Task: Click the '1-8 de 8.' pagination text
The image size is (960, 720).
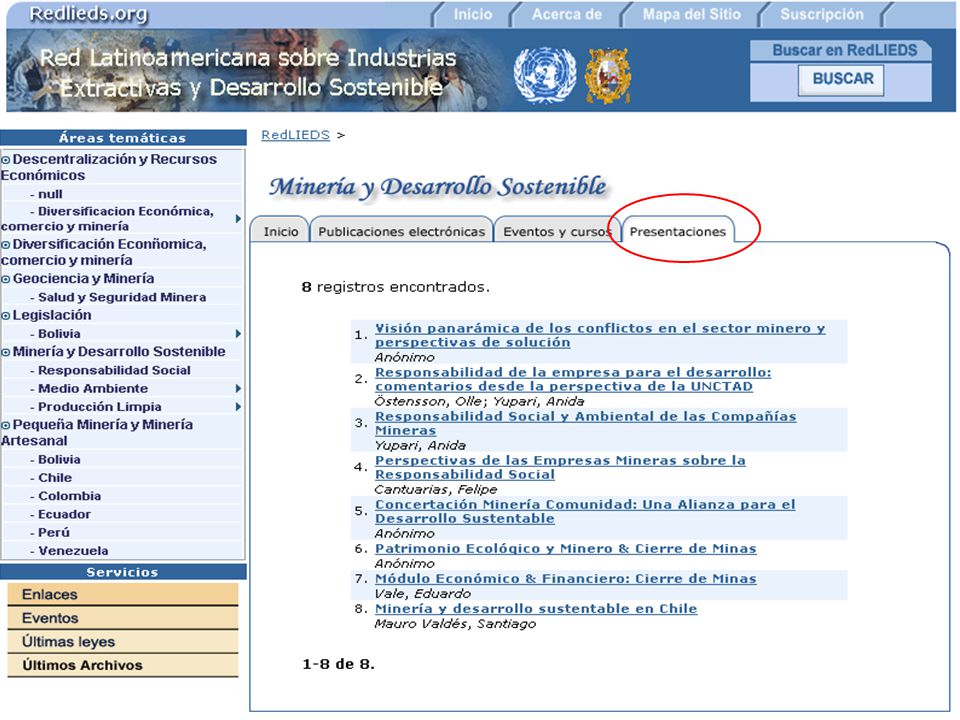Action: [x=338, y=664]
